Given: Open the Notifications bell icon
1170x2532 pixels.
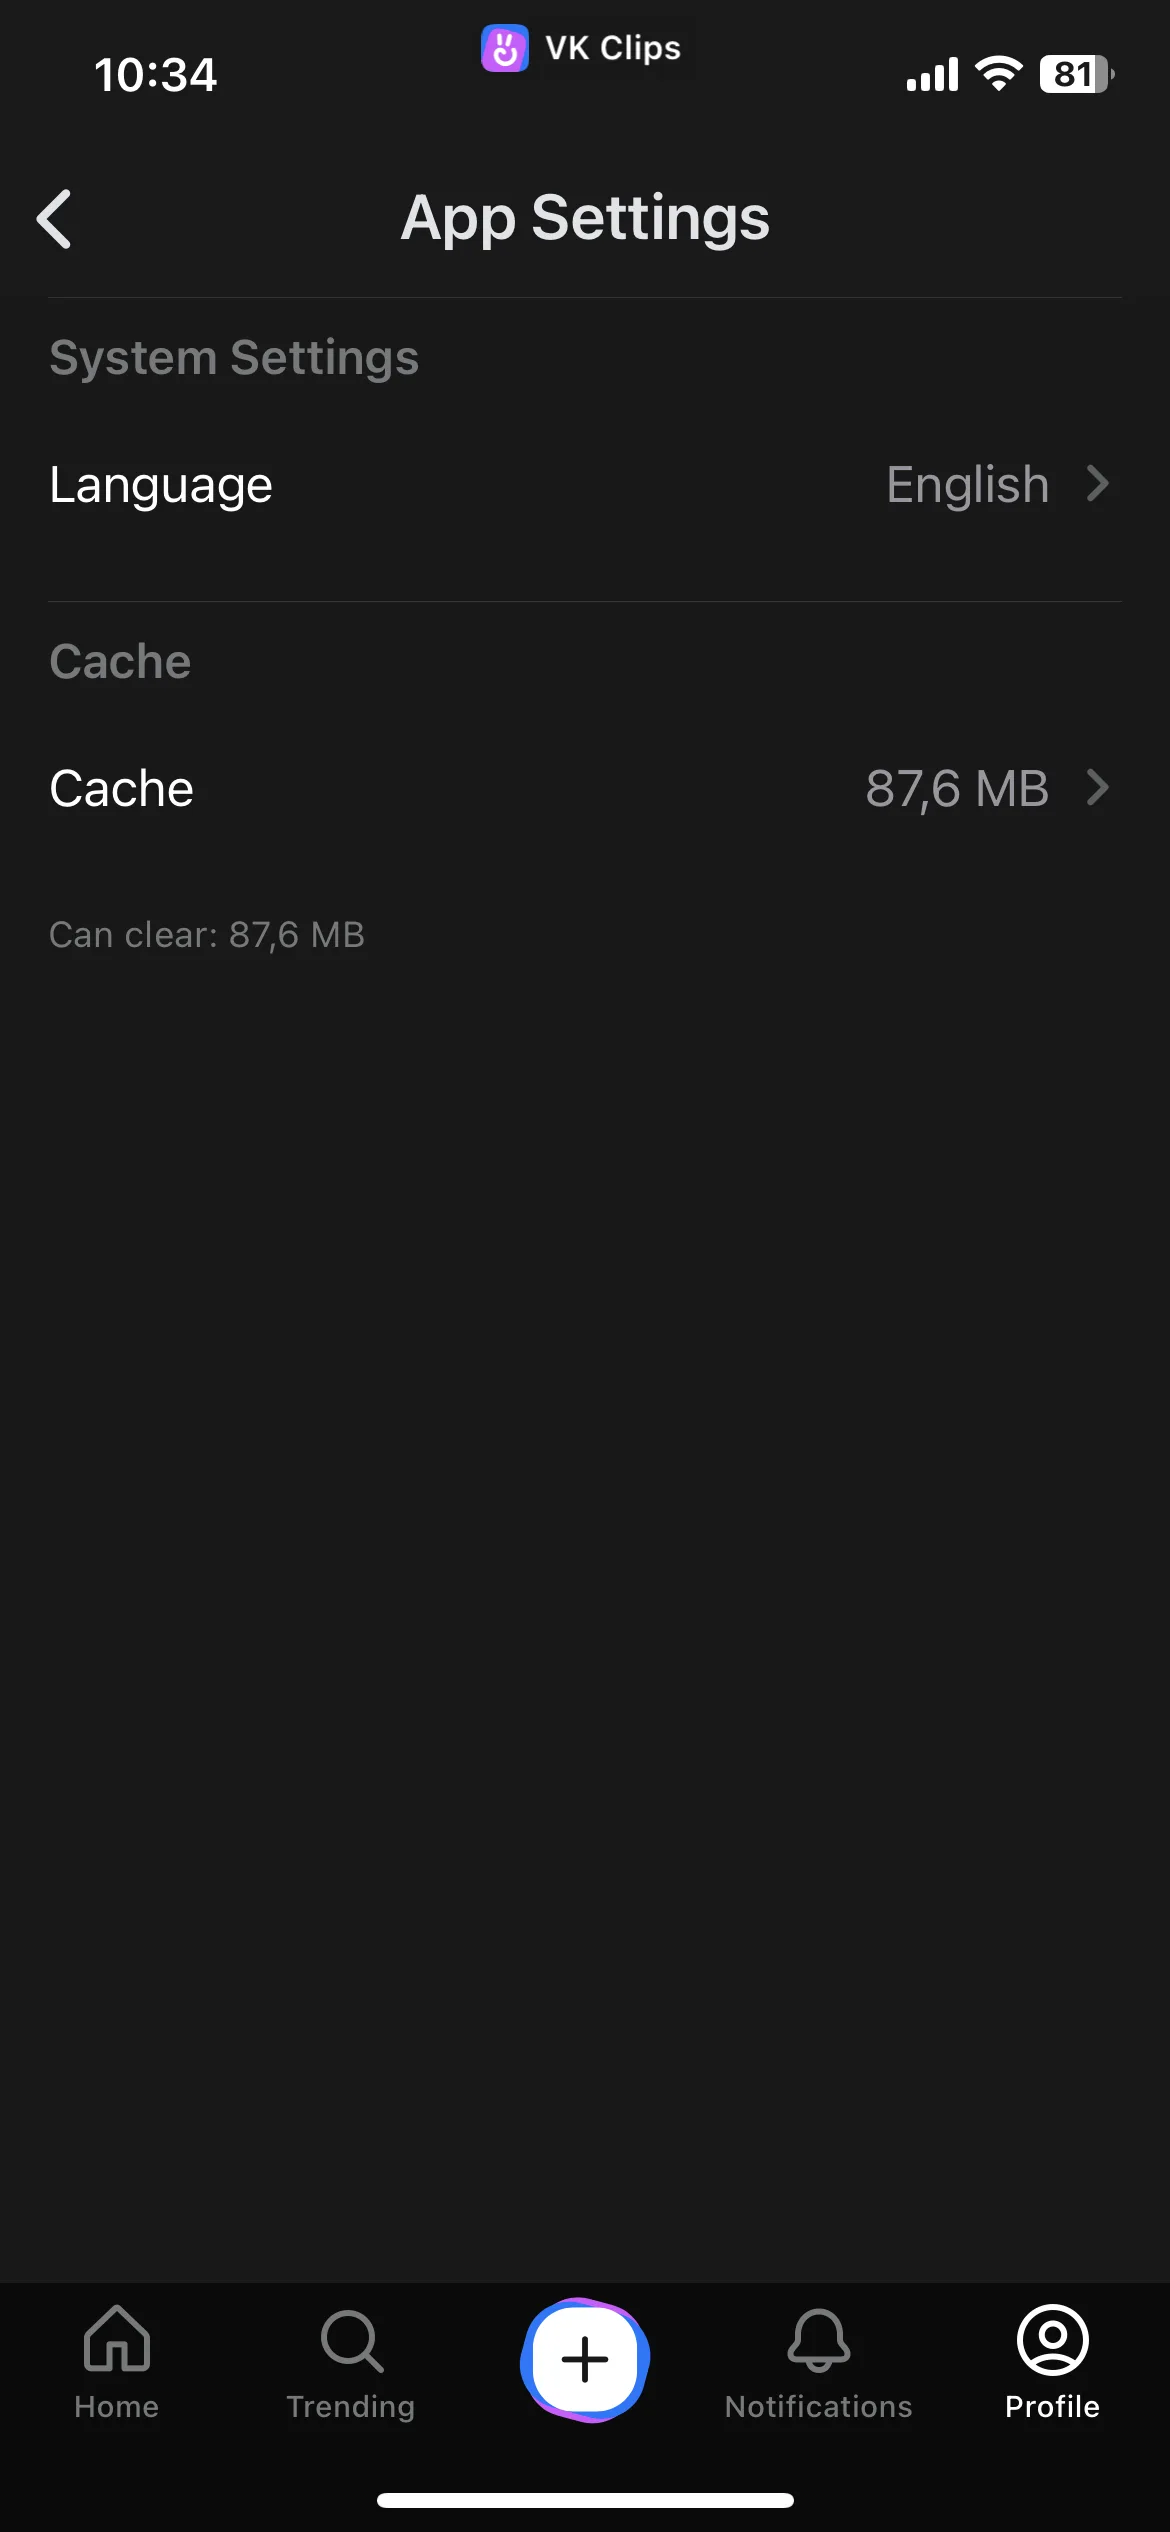Looking at the screenshot, I should tap(819, 2340).
